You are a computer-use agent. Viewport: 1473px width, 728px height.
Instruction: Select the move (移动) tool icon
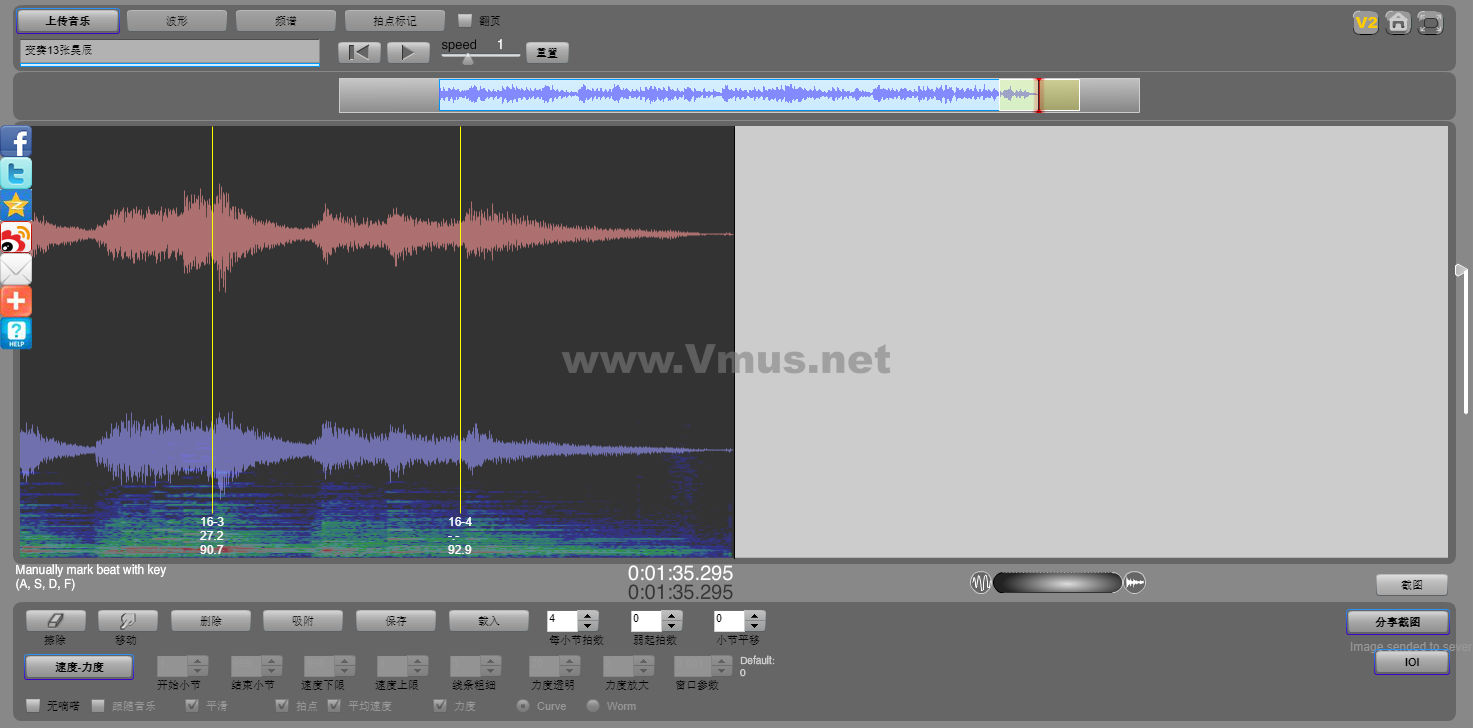pos(128,621)
